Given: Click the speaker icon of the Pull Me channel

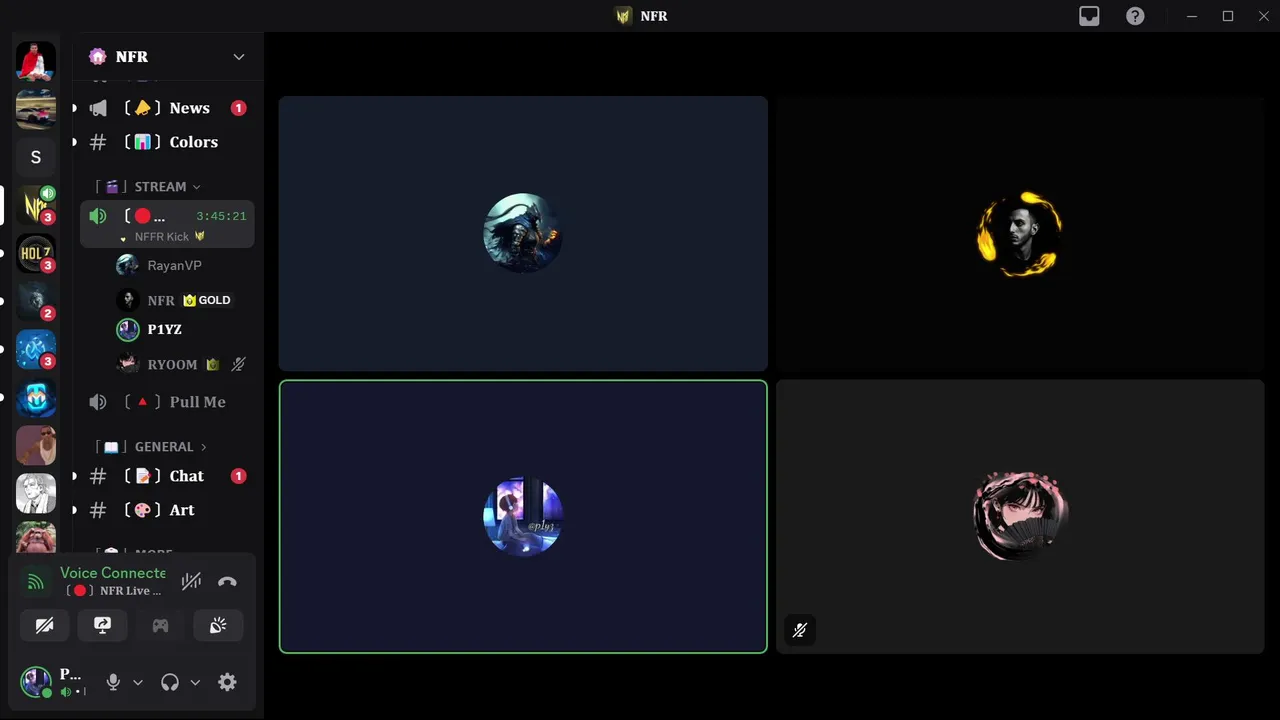Looking at the screenshot, I should 97,402.
